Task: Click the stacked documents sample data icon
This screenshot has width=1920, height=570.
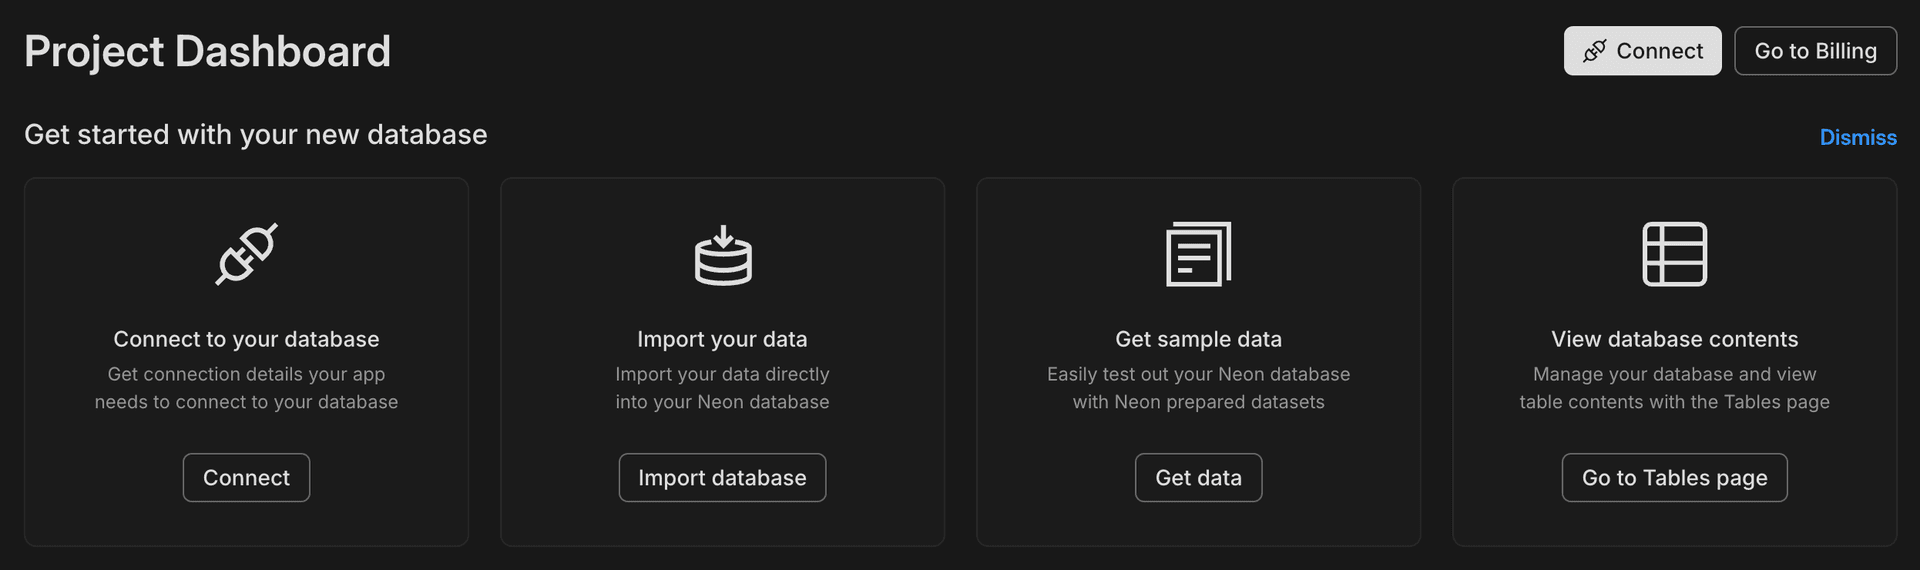Action: pyautogui.click(x=1198, y=254)
